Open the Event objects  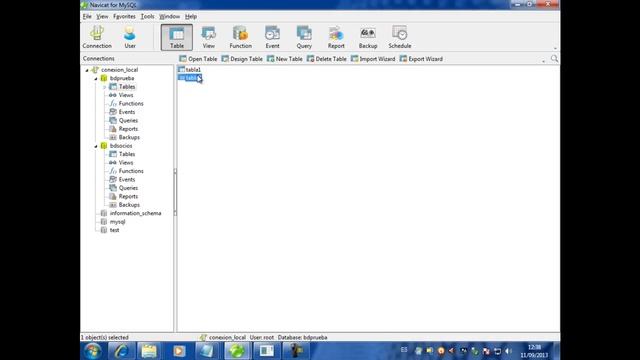coord(272,37)
